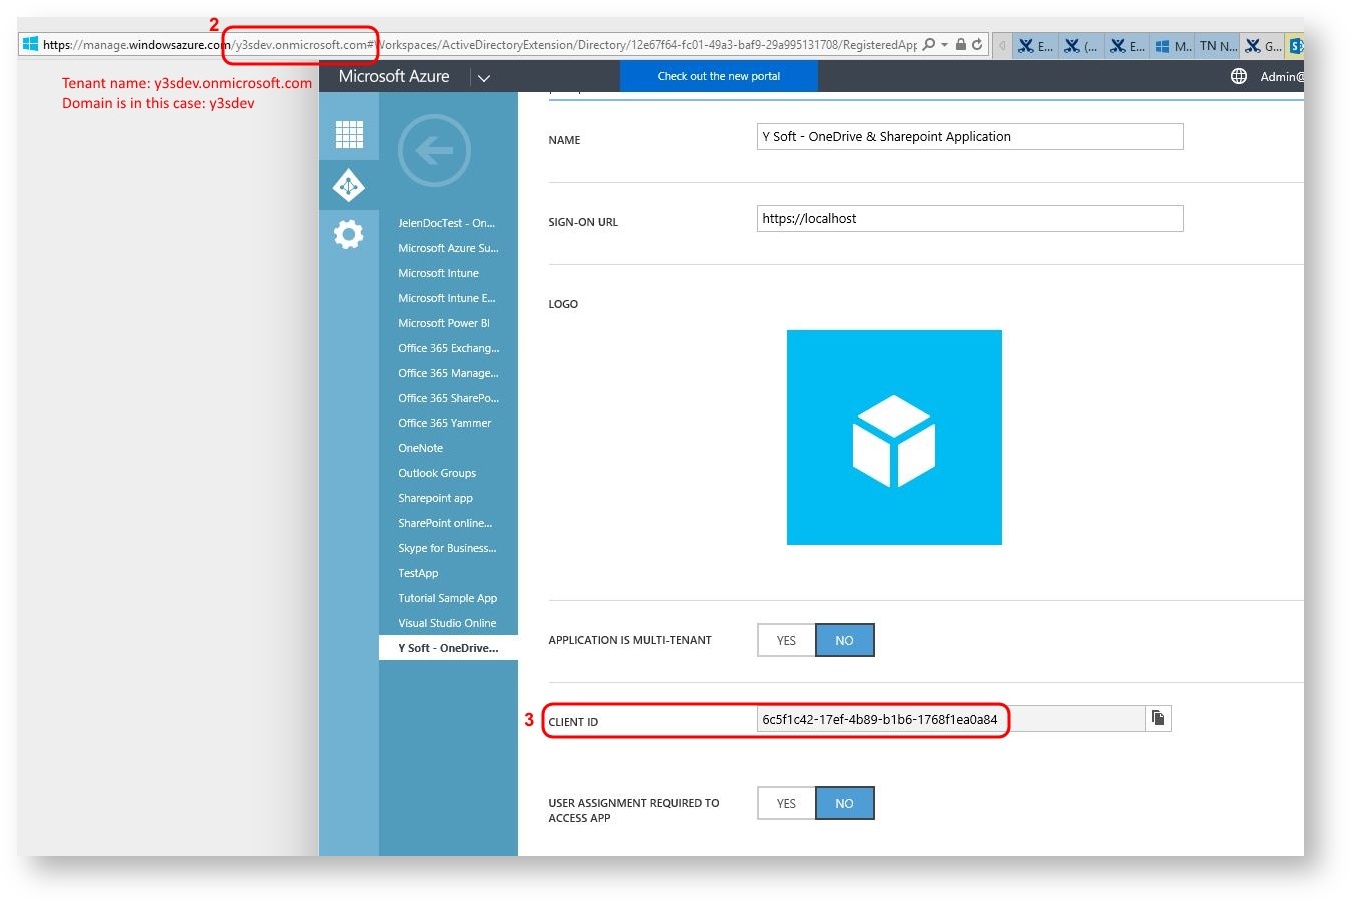Click Check out the new portal

pyautogui.click(x=719, y=76)
